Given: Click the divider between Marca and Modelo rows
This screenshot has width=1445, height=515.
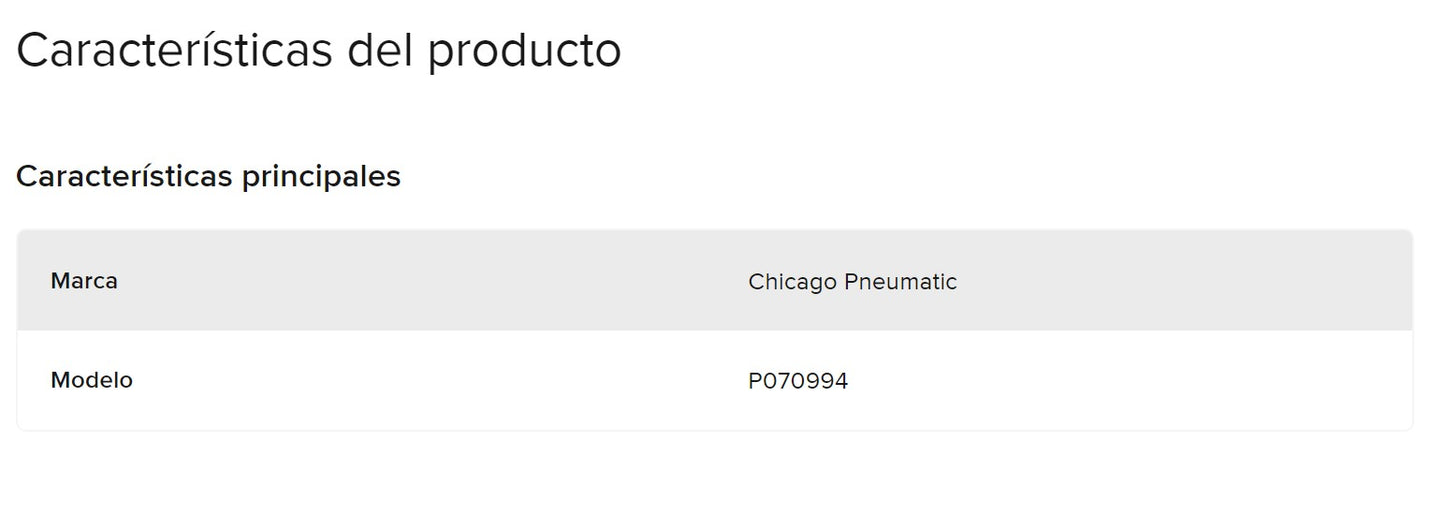Looking at the screenshot, I should pyautogui.click(x=715, y=331).
